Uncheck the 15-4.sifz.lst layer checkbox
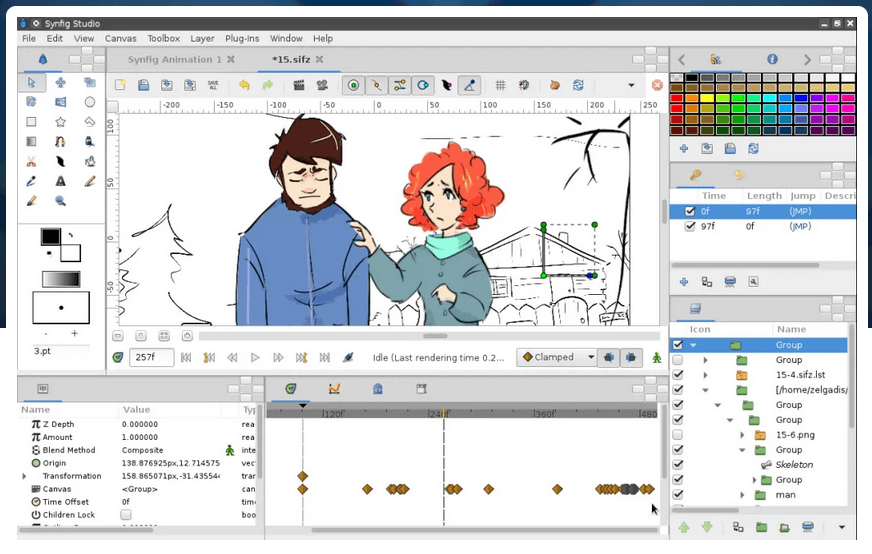The height and width of the screenshot is (554, 872). 677,375
